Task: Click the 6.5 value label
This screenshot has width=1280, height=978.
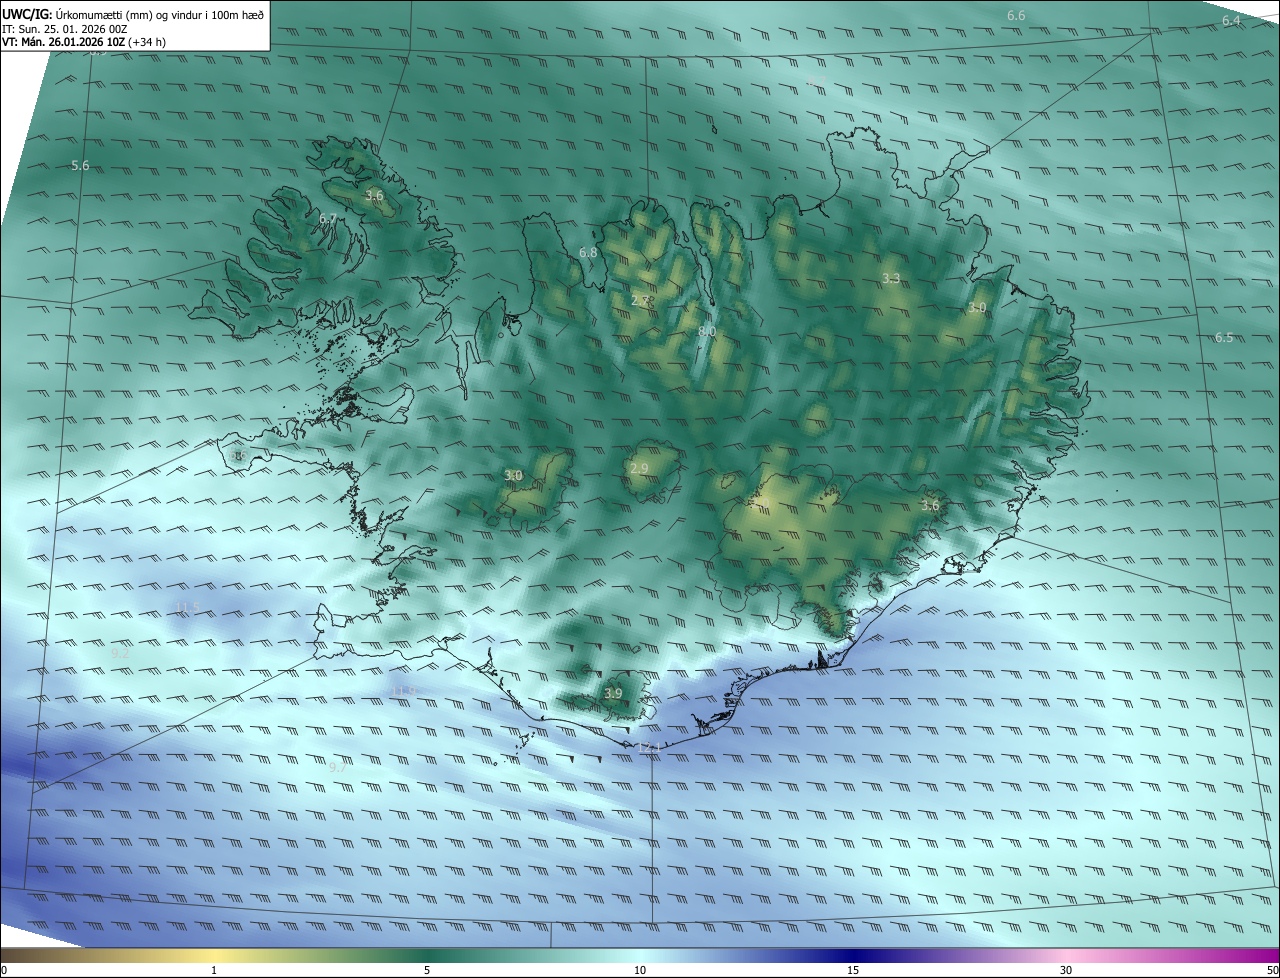Action: pyautogui.click(x=1224, y=337)
